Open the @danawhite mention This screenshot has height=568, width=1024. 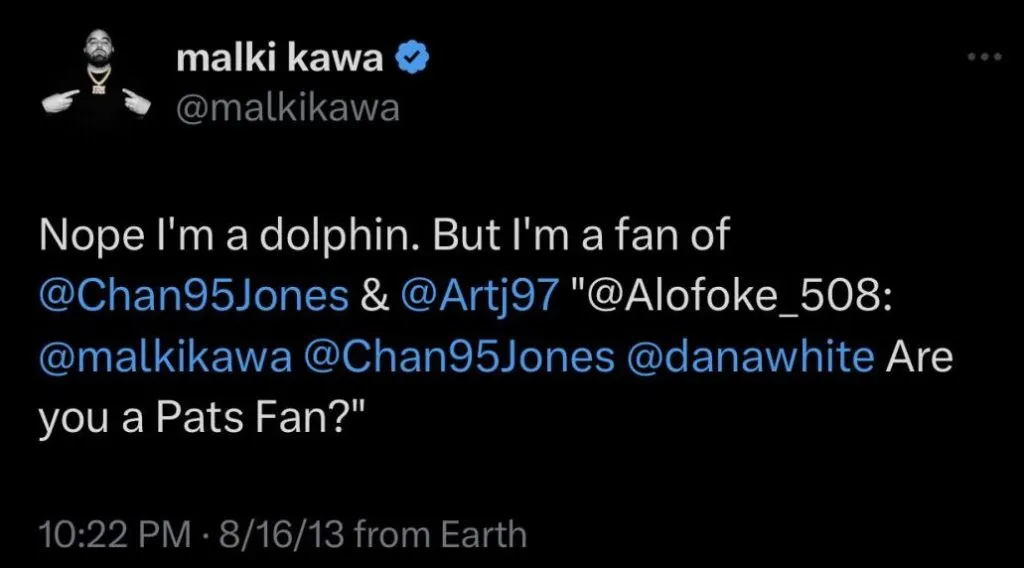coord(750,356)
